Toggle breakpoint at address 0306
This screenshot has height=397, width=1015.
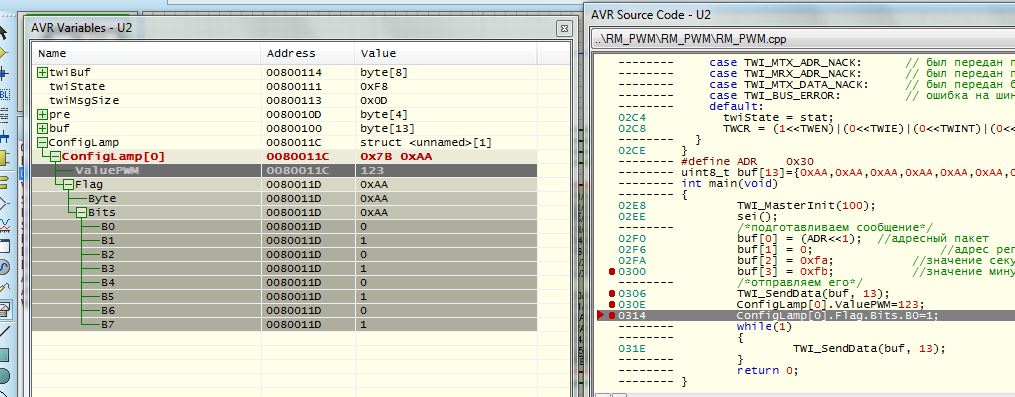[x=612, y=293]
